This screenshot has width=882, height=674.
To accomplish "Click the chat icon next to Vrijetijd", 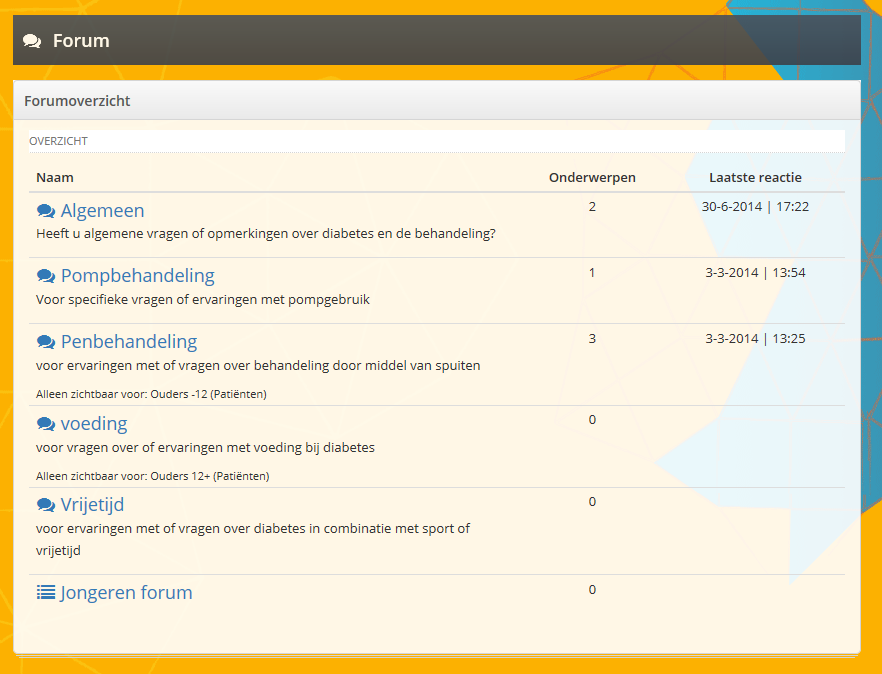I will click(45, 505).
